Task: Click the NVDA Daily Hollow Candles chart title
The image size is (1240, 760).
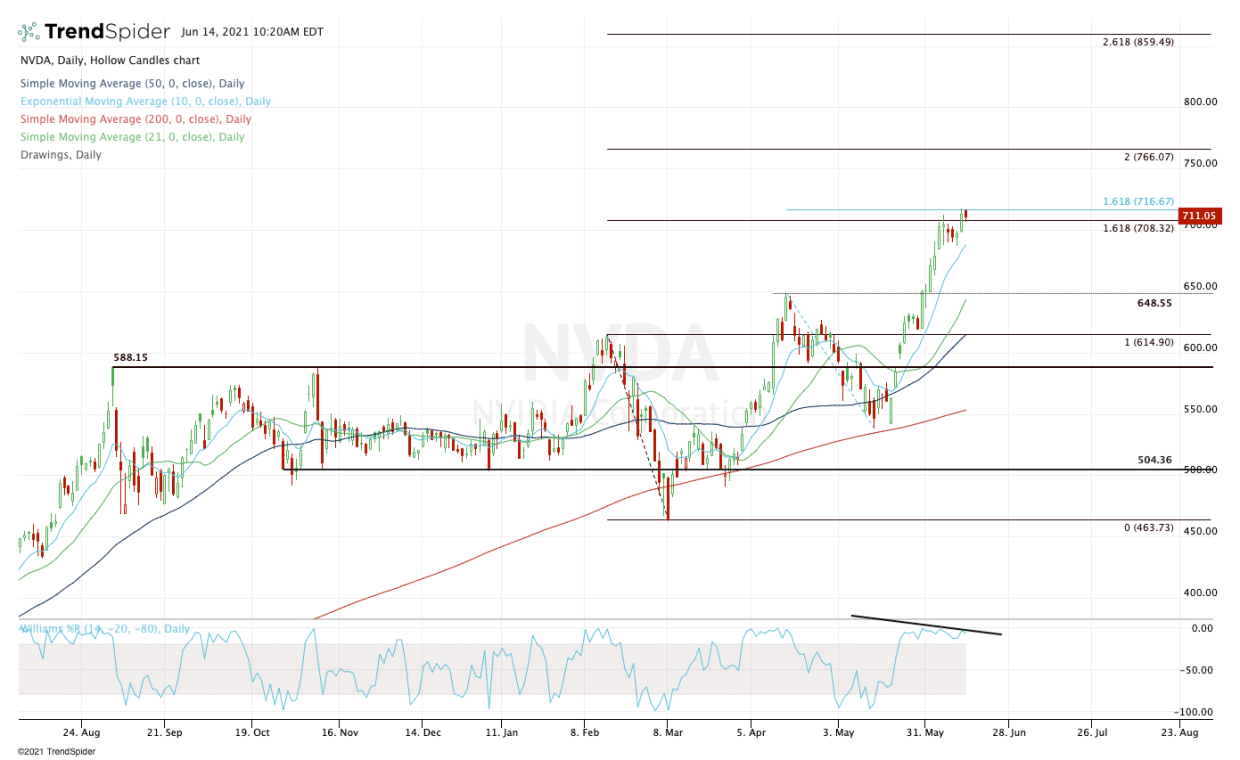Action: (x=102, y=60)
